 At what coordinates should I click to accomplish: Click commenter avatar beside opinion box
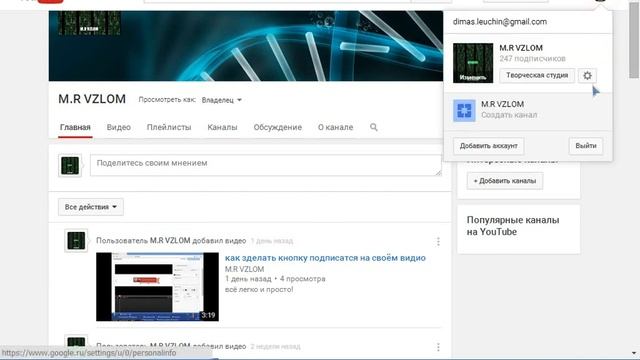(70, 165)
